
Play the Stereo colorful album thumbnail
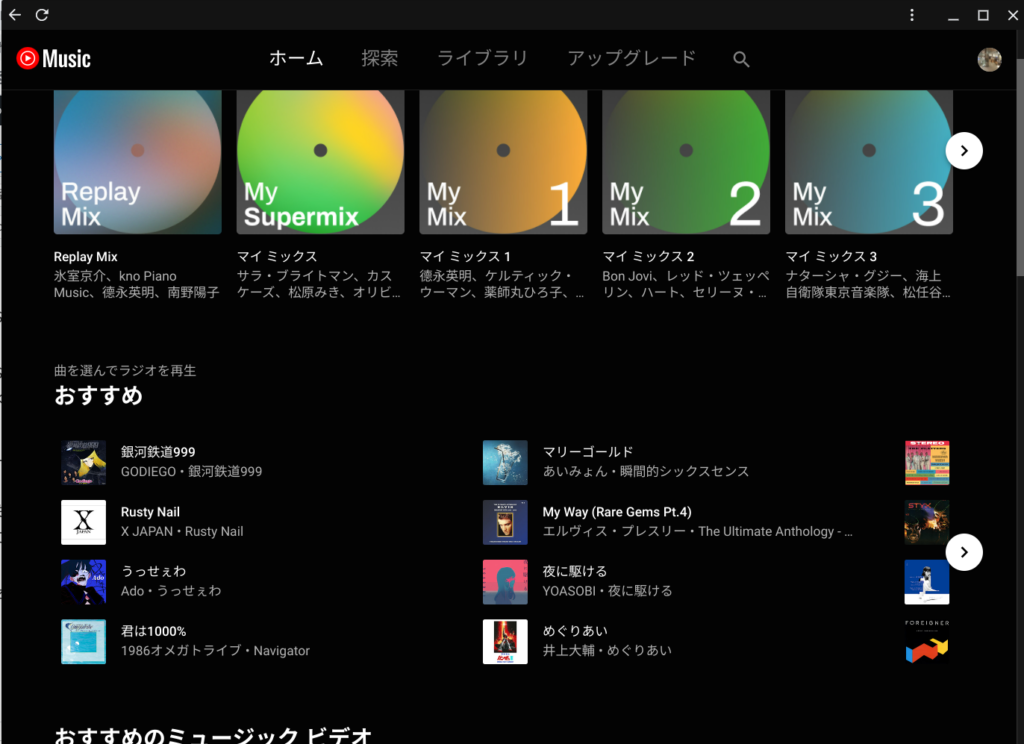coord(927,462)
